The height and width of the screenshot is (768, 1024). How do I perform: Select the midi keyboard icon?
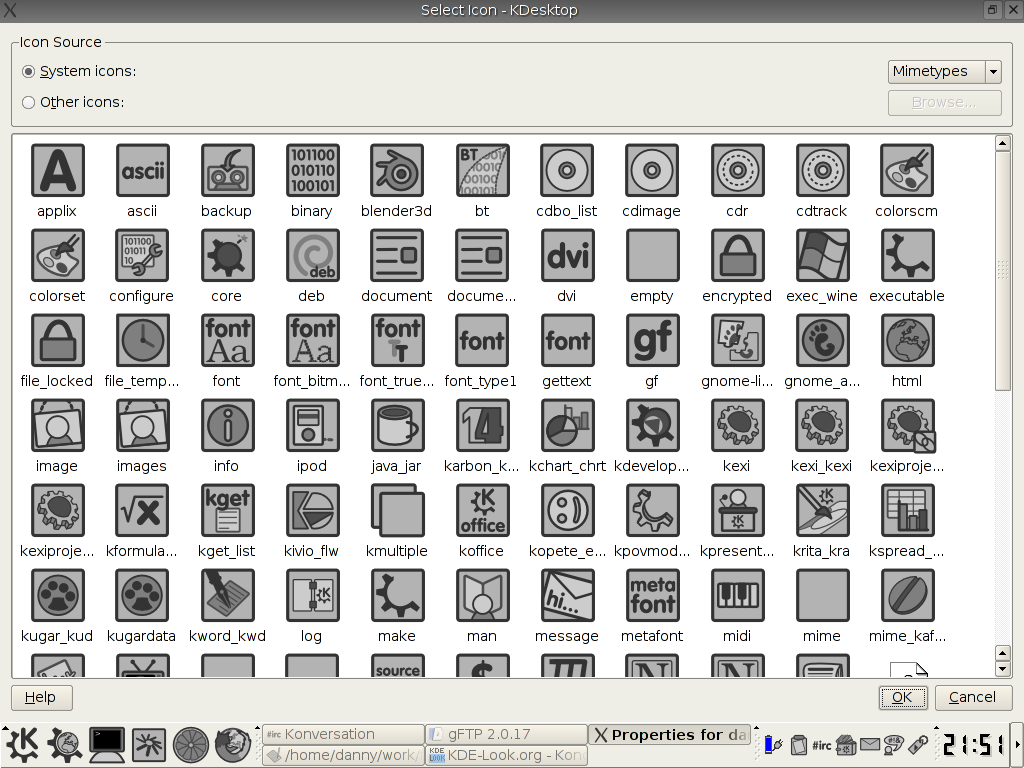coord(737,595)
